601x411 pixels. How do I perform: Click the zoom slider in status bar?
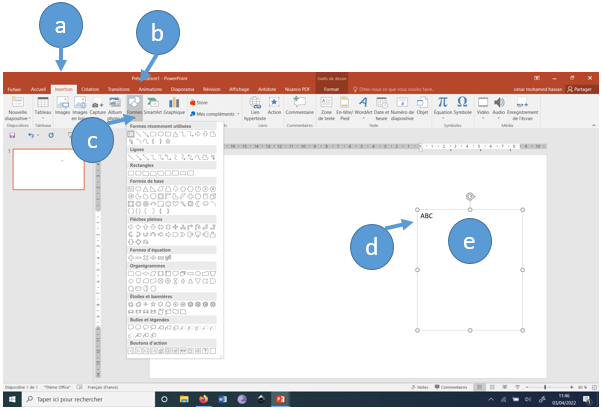(x=545, y=386)
